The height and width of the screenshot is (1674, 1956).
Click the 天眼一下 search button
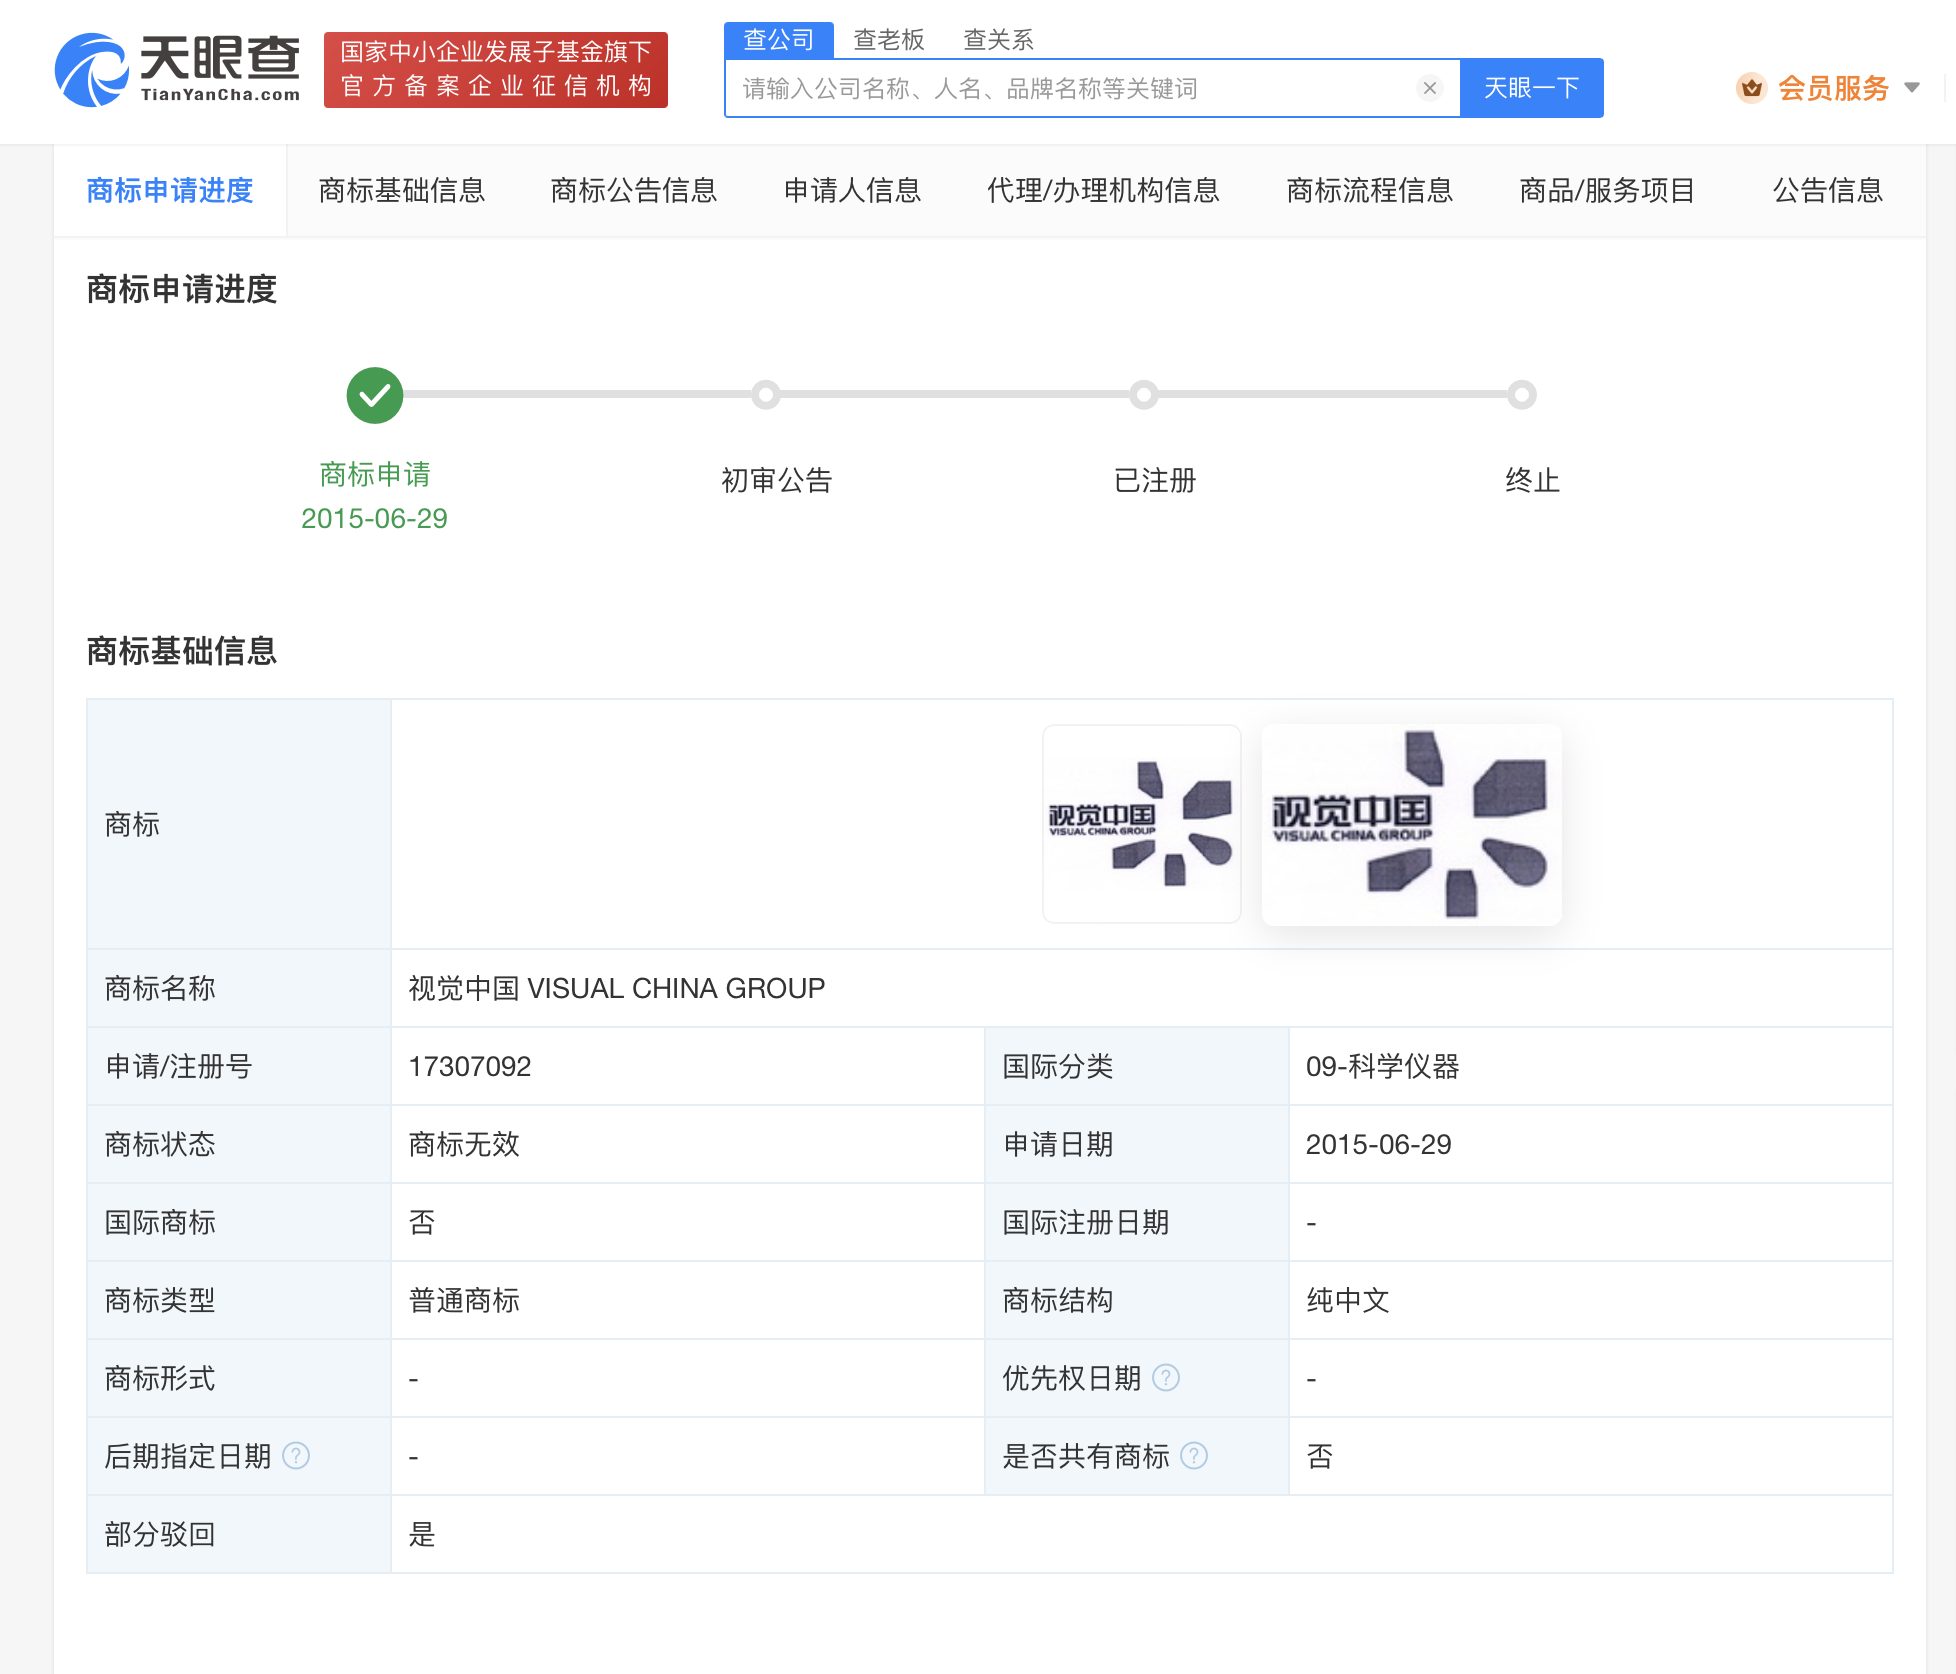(x=1532, y=88)
